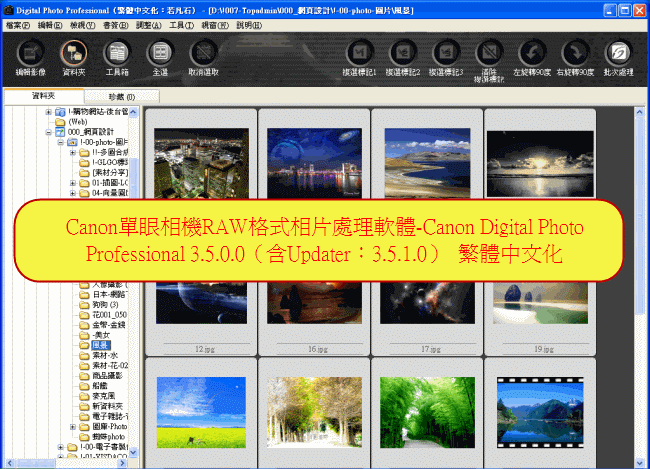Viewport: 650px width, 469px height.
Task: Apply 核選標記2 check mark to image
Action: (x=402, y=55)
